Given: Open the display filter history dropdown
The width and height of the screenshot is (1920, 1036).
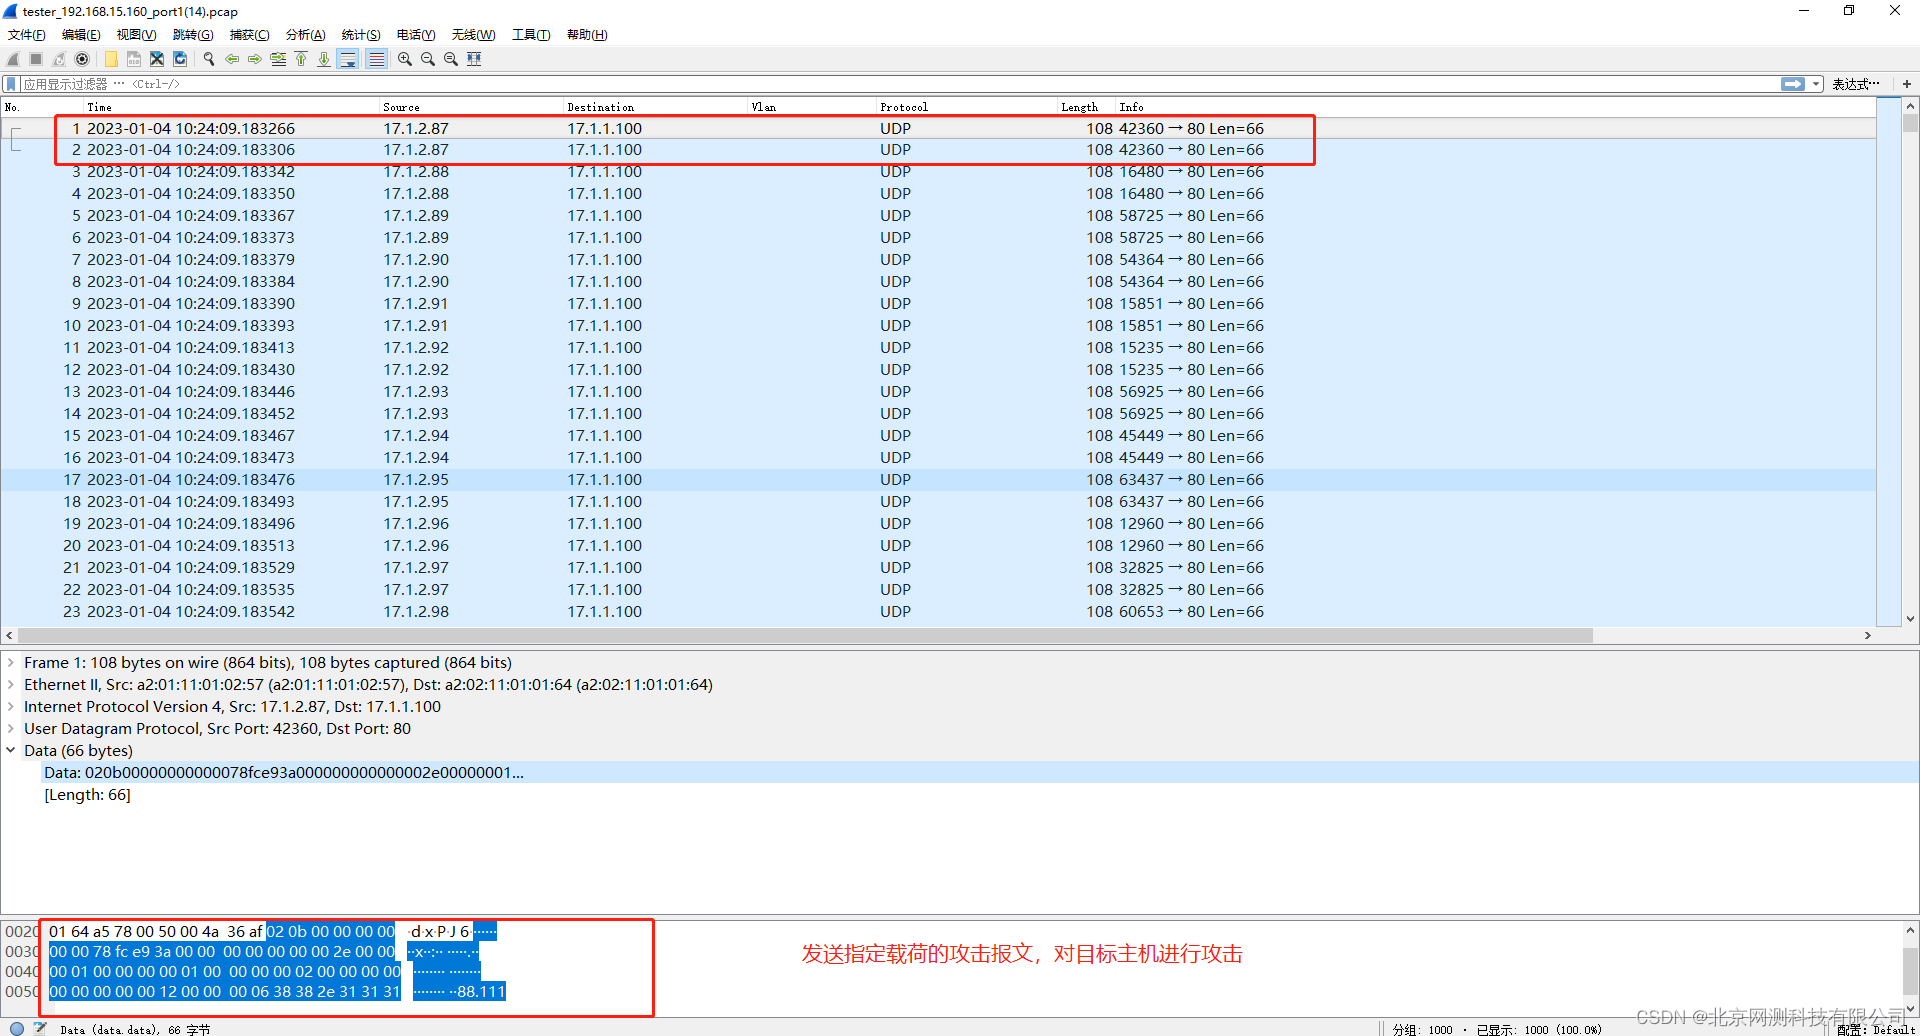Looking at the screenshot, I should 1816,84.
